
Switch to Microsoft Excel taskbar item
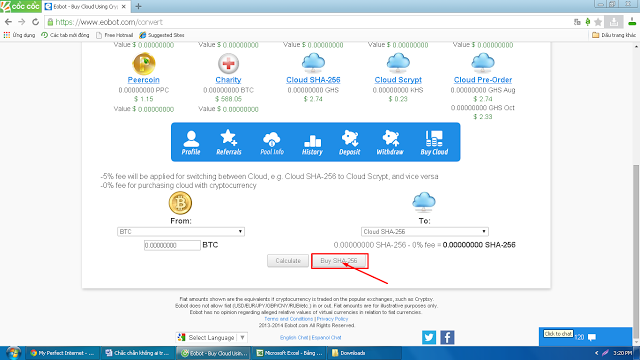coord(290,353)
